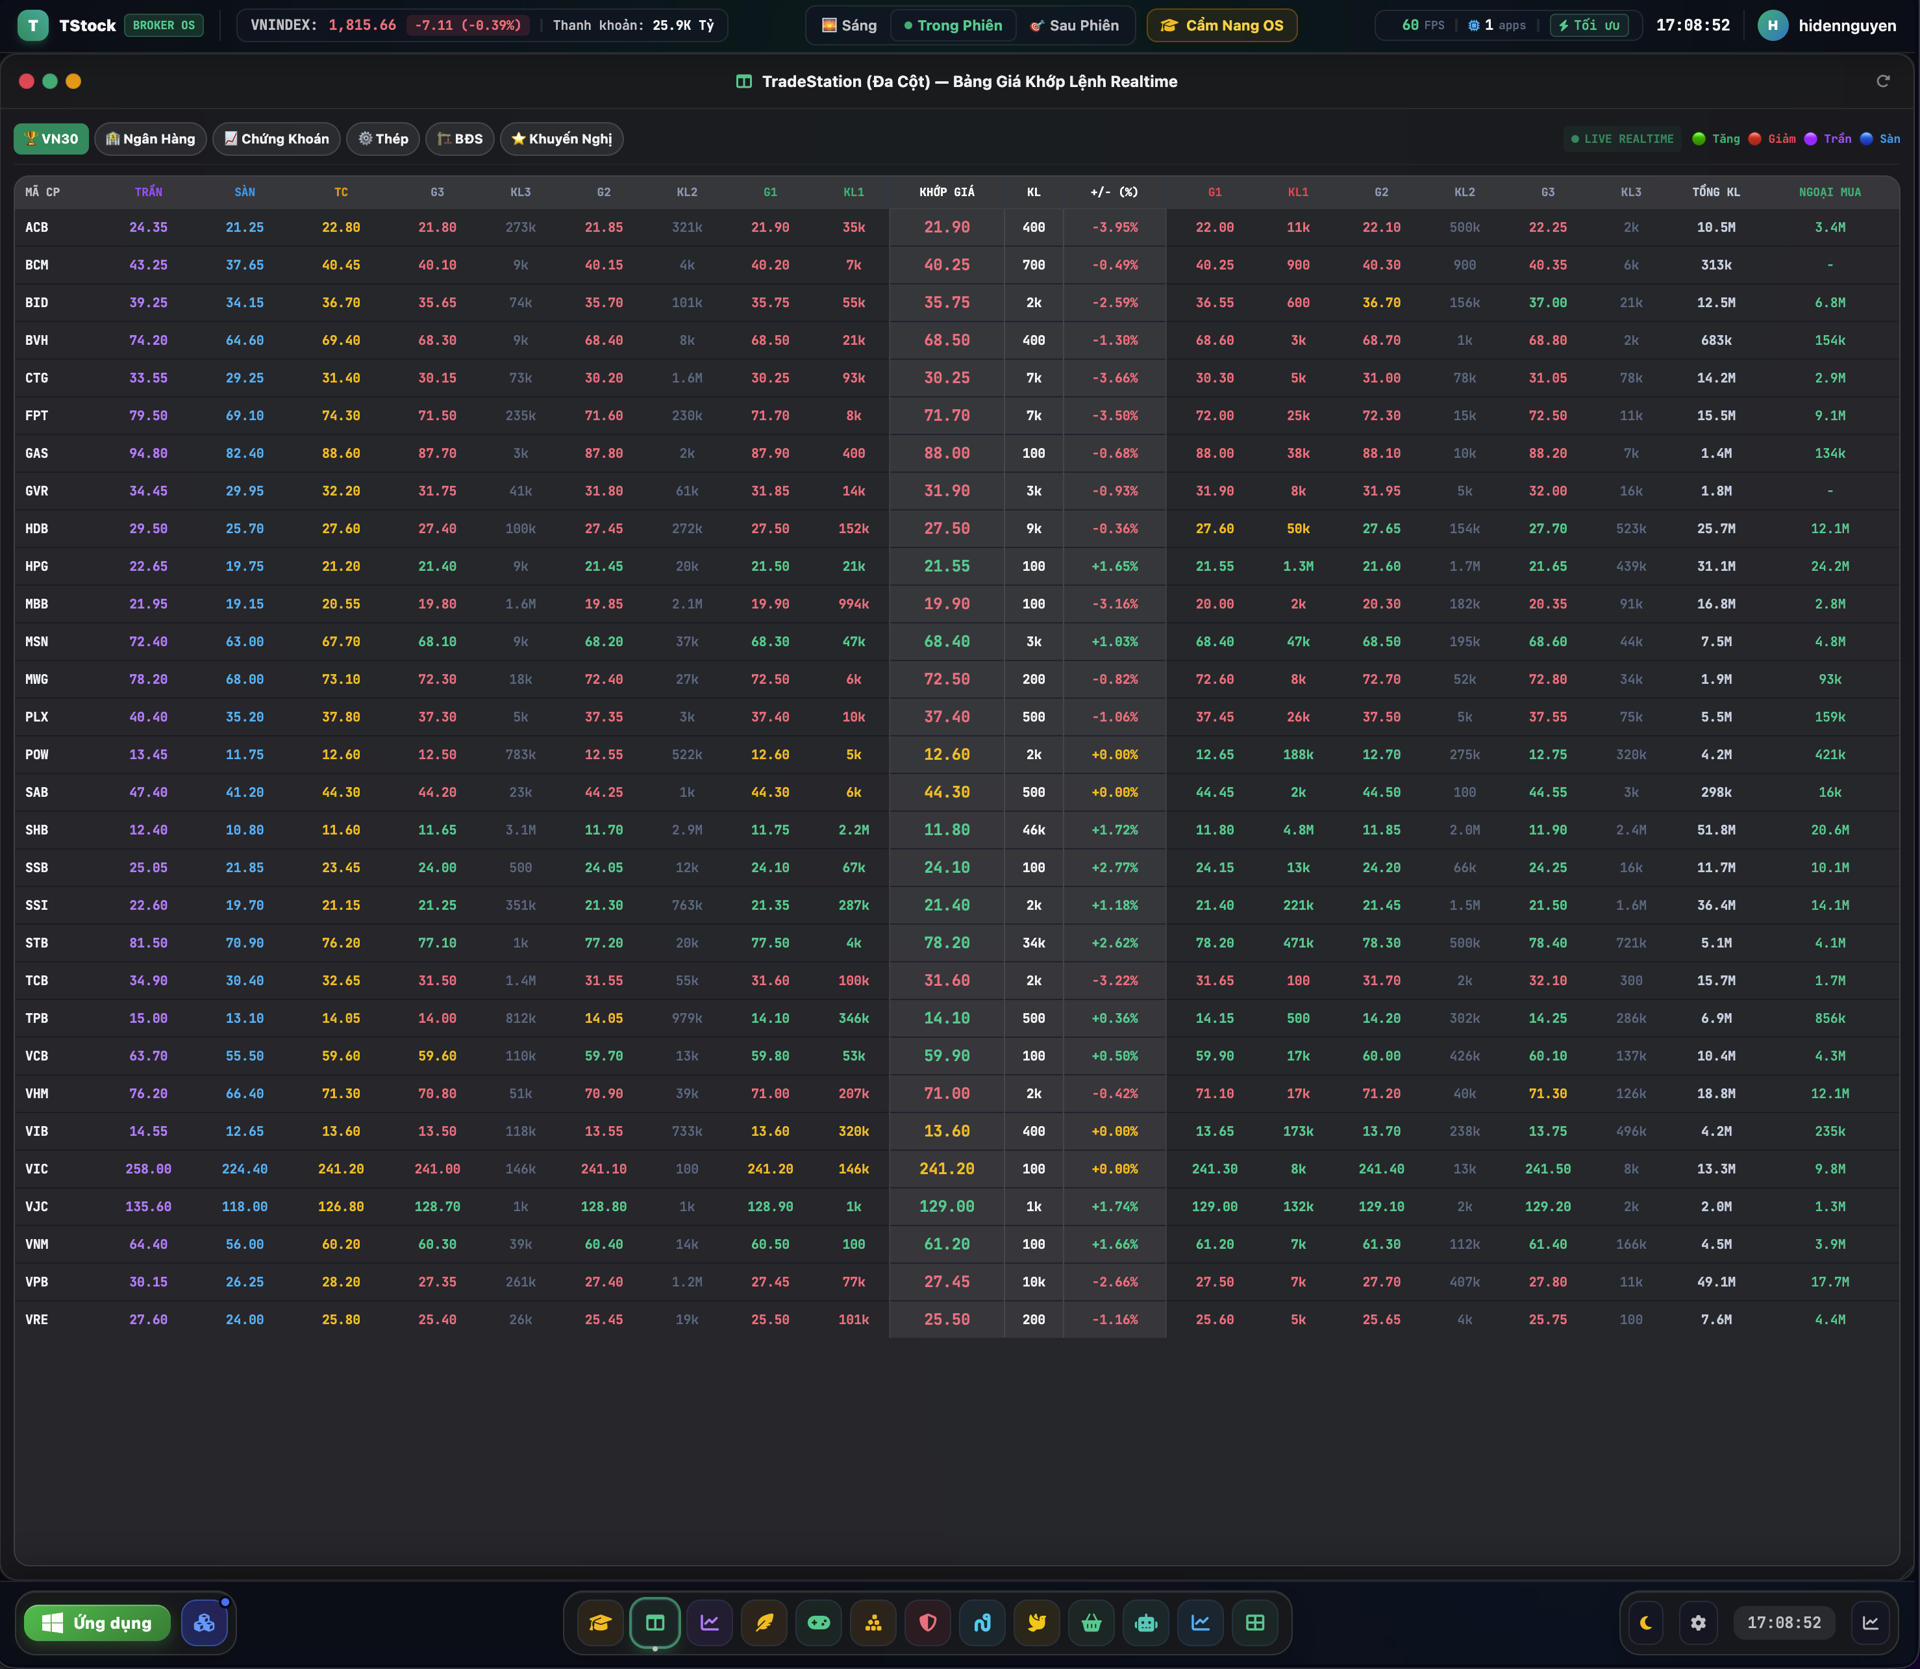Click the VJC matched price 129.00

[x=947, y=1207]
